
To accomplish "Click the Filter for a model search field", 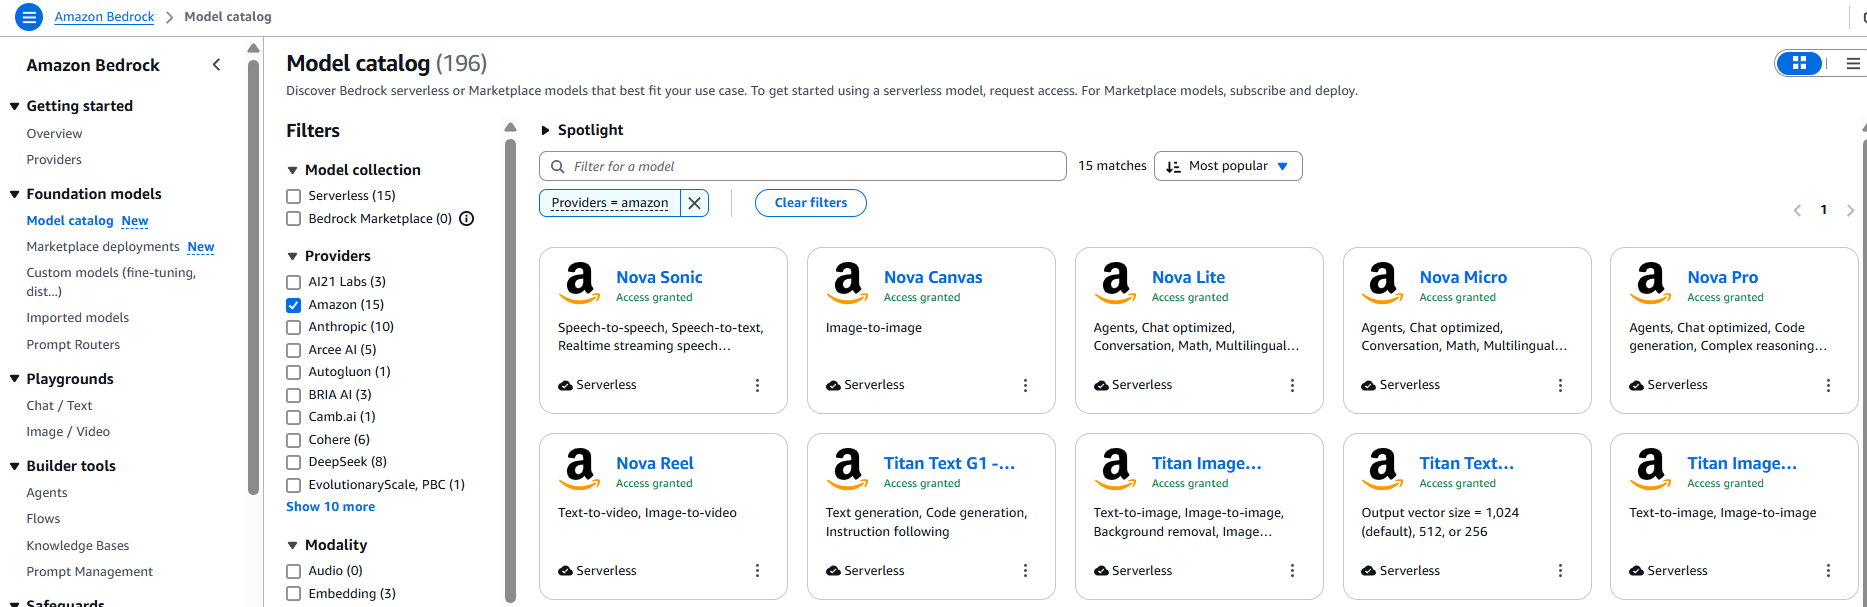I will 803,166.
